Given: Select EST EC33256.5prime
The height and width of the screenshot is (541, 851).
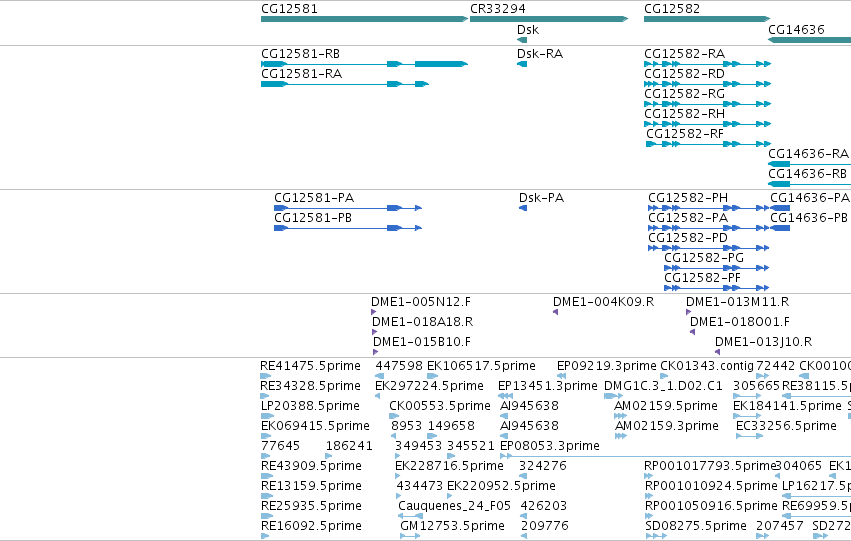Looking at the screenshot, I should [x=750, y=436].
